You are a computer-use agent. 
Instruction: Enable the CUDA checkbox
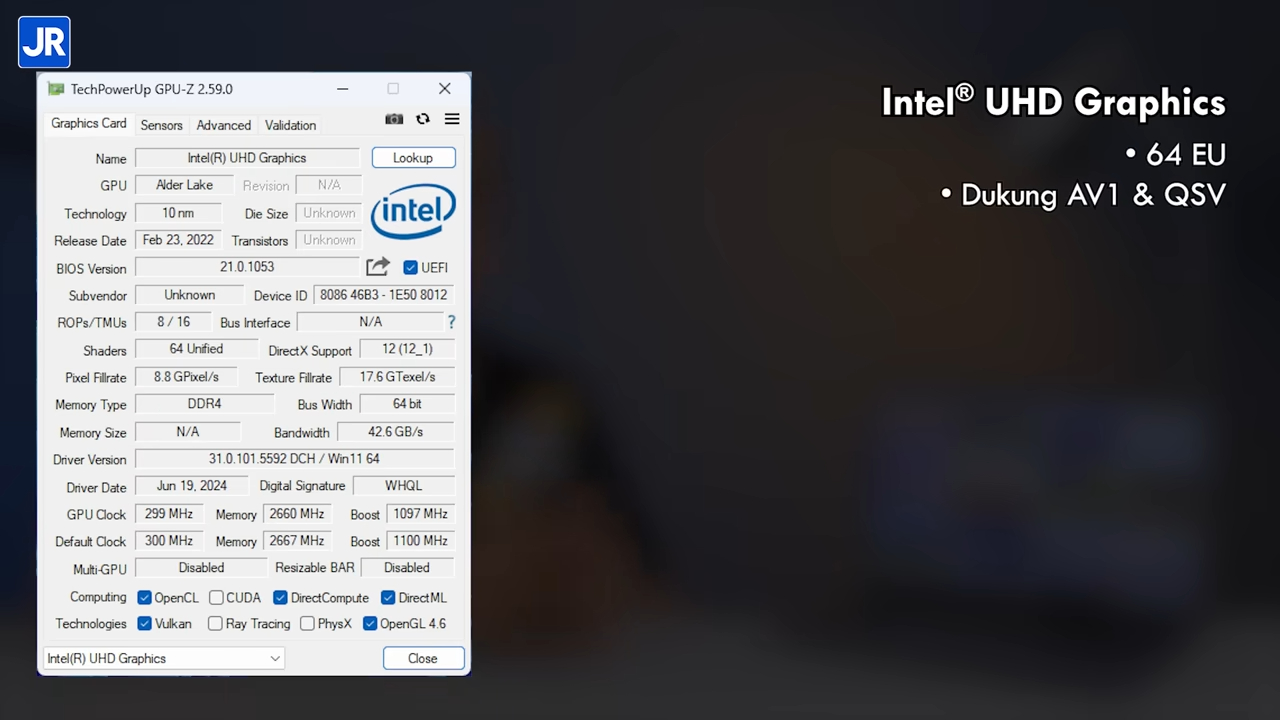pyautogui.click(x=216, y=598)
